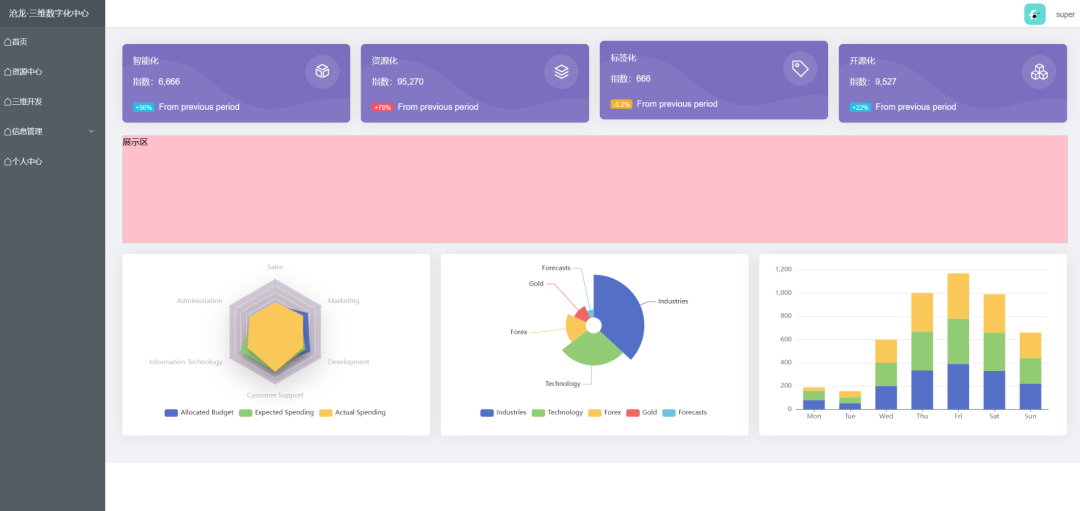Viewport: 1080px width, 511px height.
Task: Open 三维开发 in the sidebar
Action: 52,101
